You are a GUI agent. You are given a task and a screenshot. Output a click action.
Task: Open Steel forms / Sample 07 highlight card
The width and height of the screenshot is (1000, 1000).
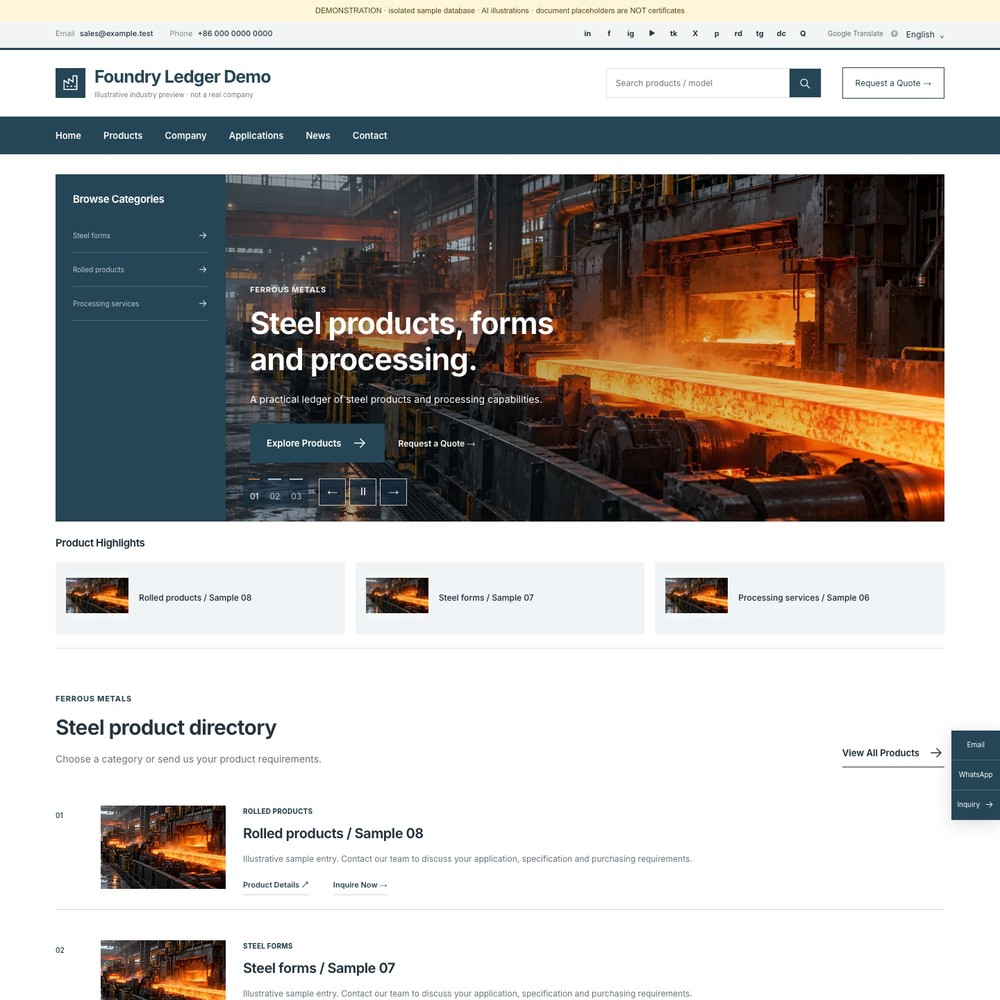500,598
